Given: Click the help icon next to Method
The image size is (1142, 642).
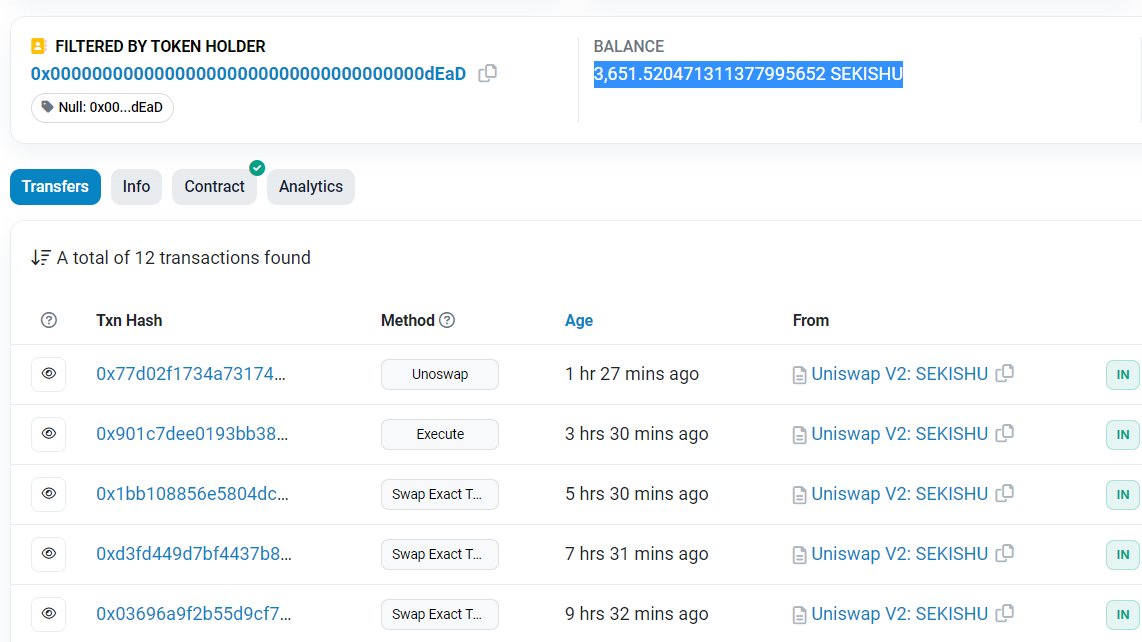Looking at the screenshot, I should point(447,320).
